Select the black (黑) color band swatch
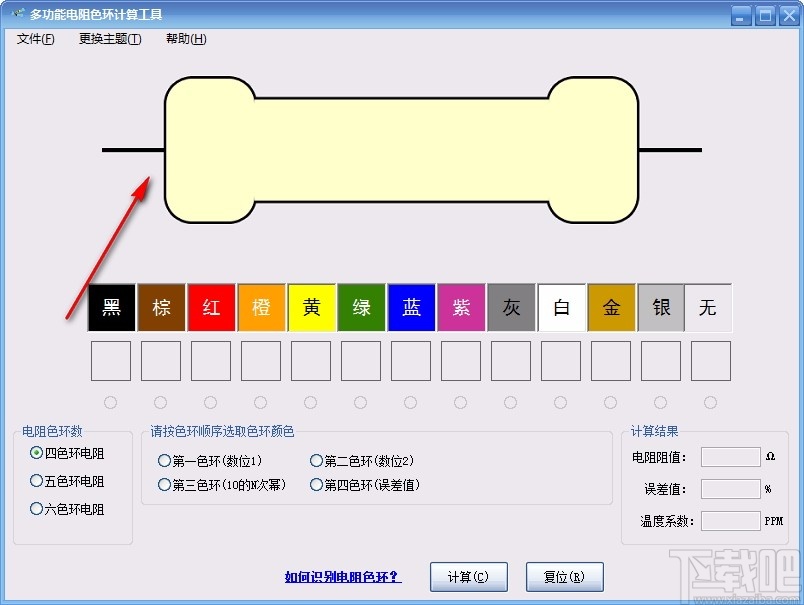The image size is (804, 605). point(111,308)
